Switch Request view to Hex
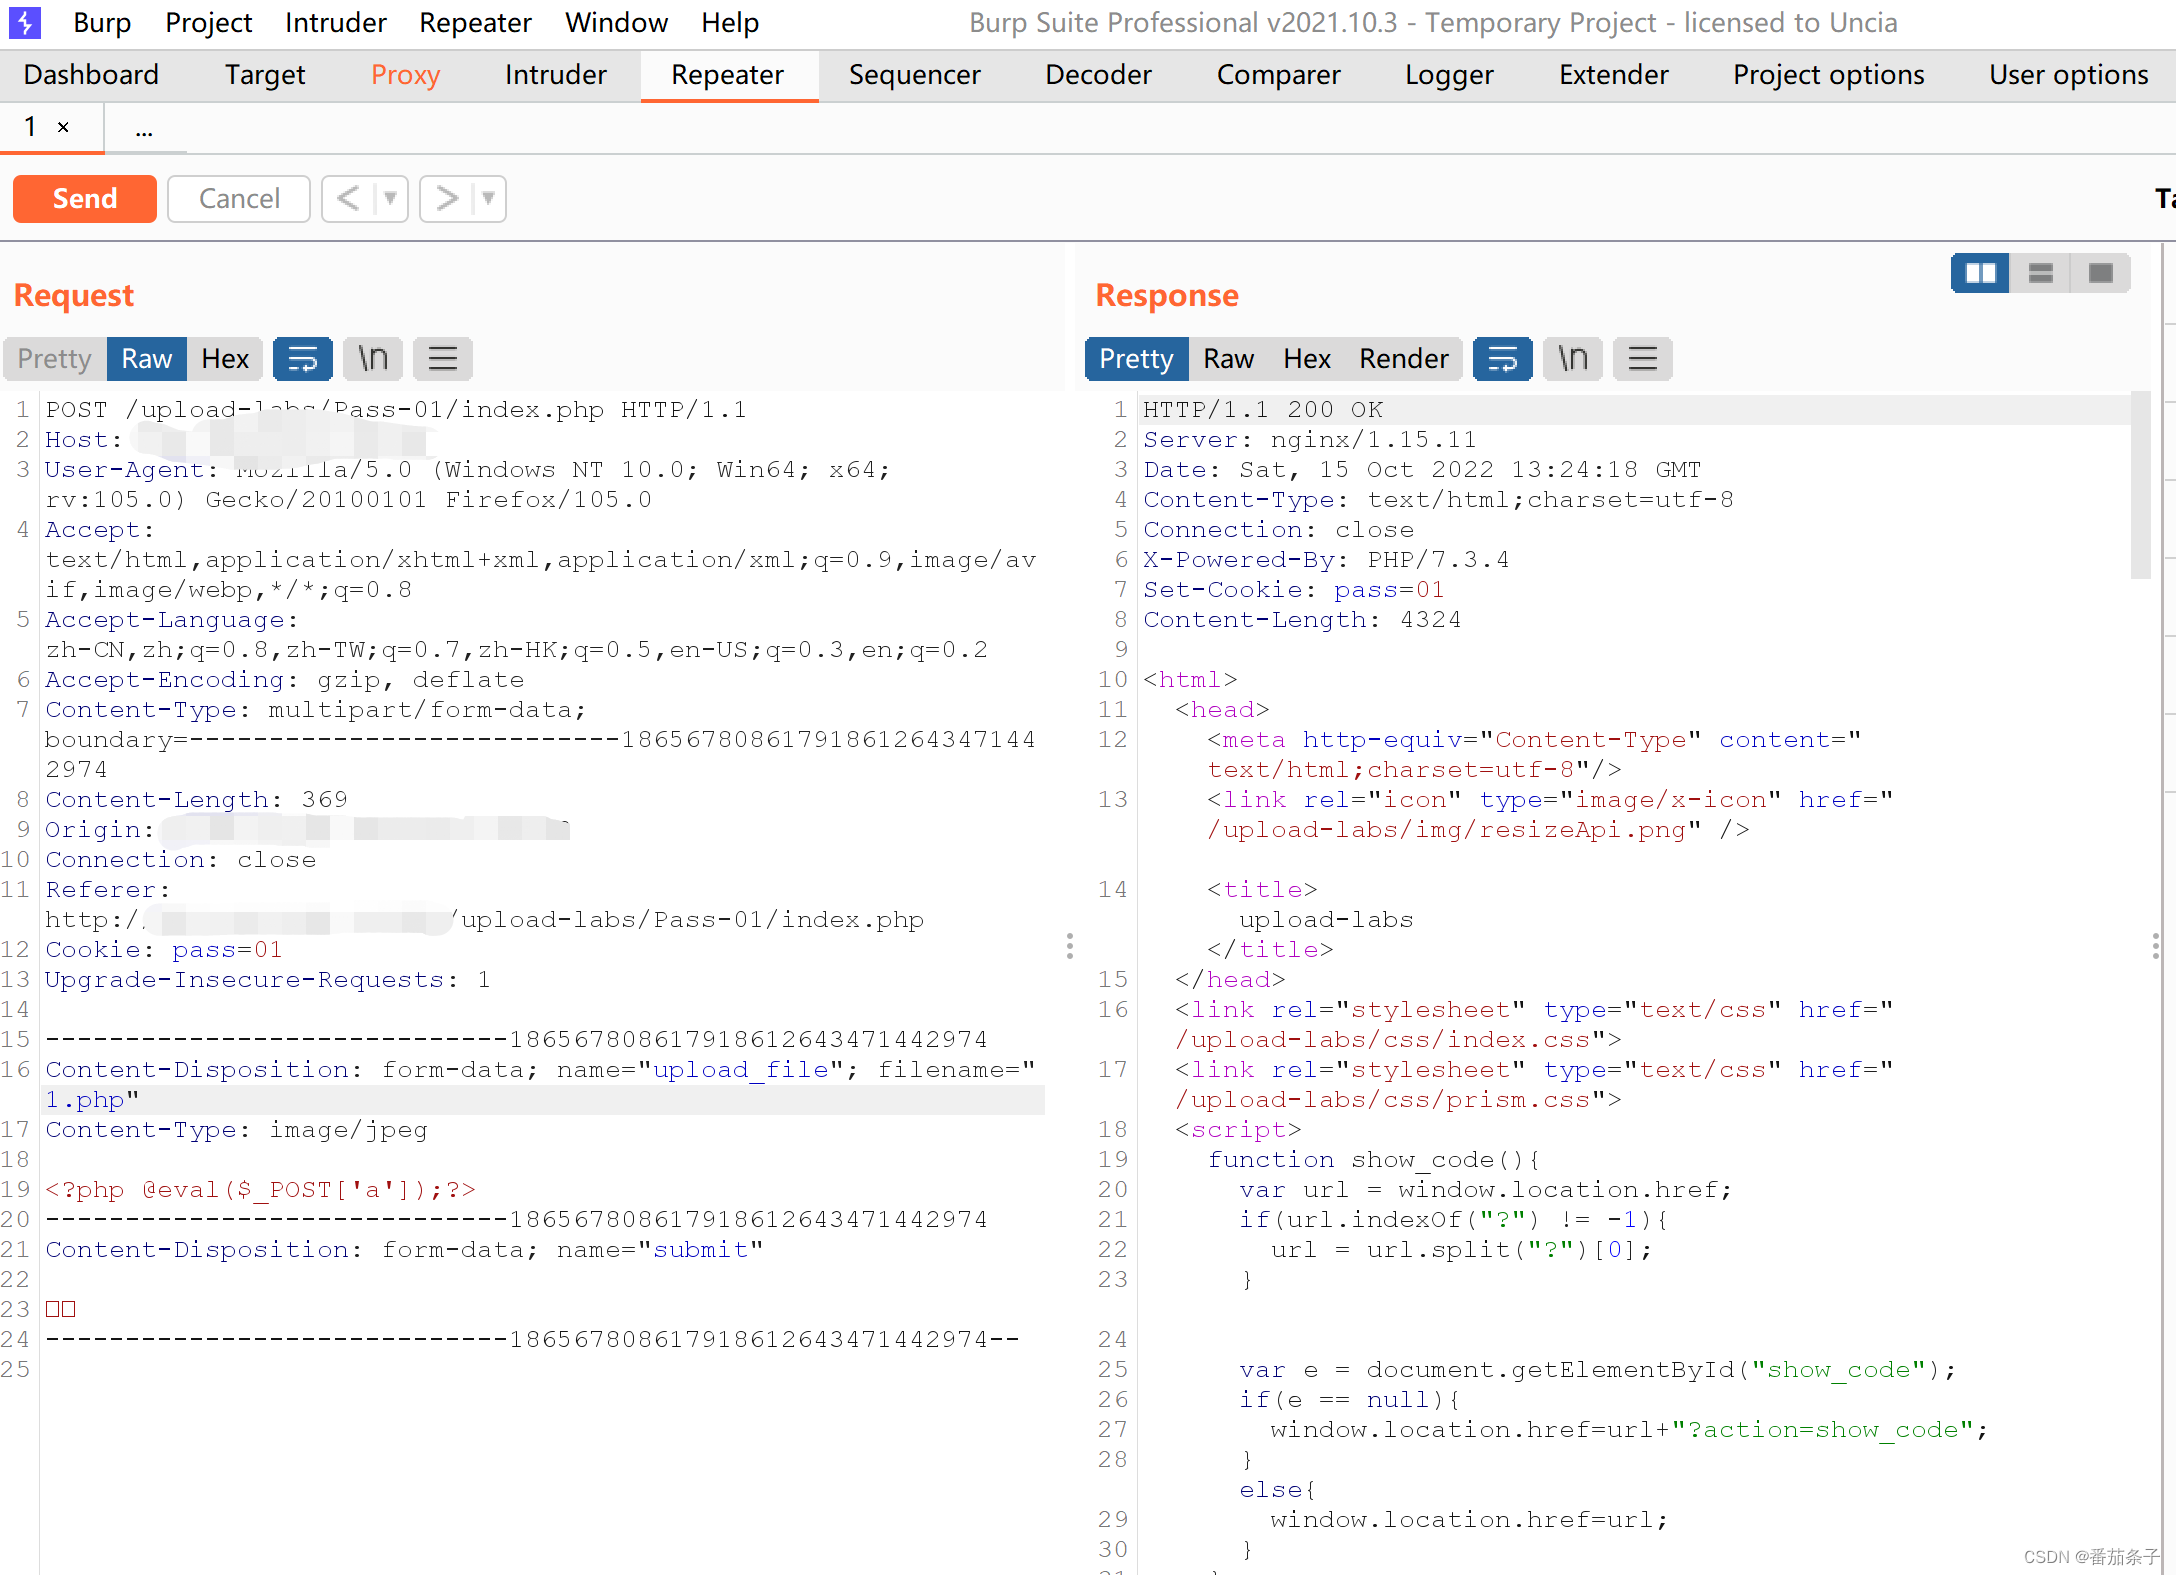 coord(225,359)
